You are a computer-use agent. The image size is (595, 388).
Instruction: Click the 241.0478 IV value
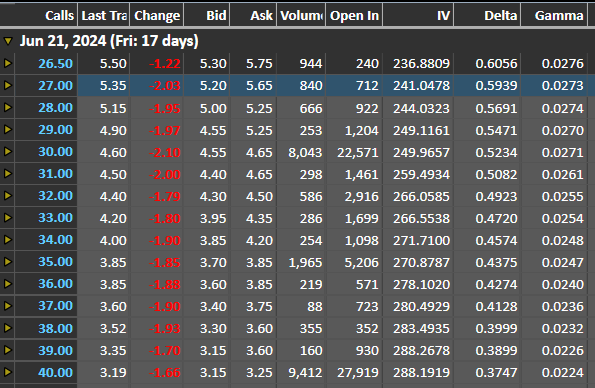(421, 86)
